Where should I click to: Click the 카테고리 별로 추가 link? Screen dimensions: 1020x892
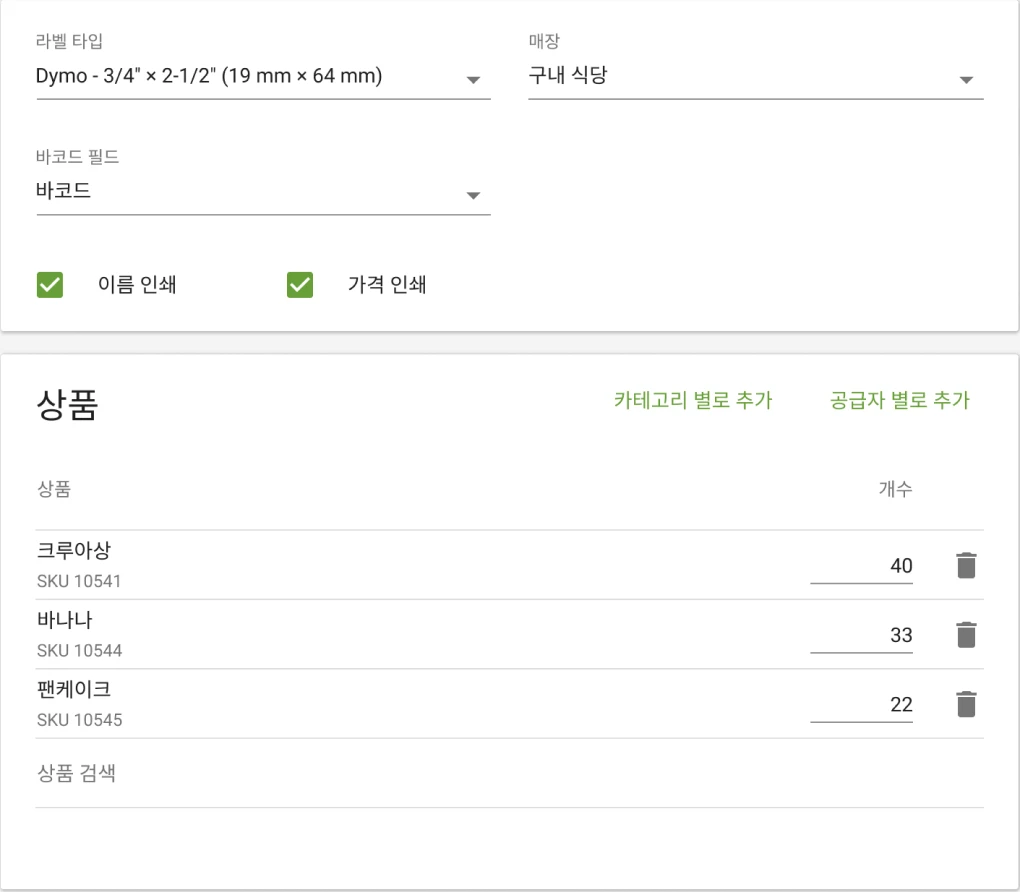(x=693, y=401)
